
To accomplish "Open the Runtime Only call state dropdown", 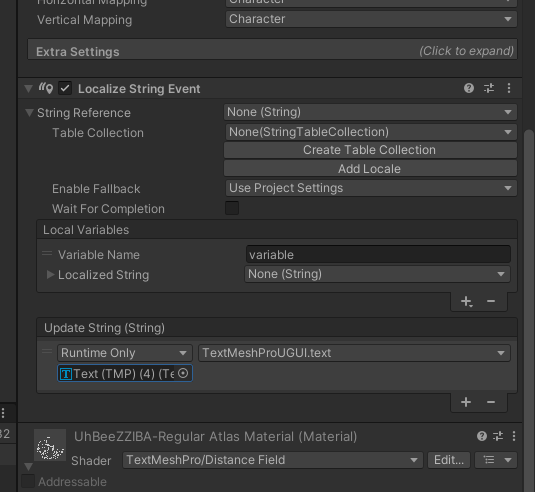I will (x=125, y=353).
